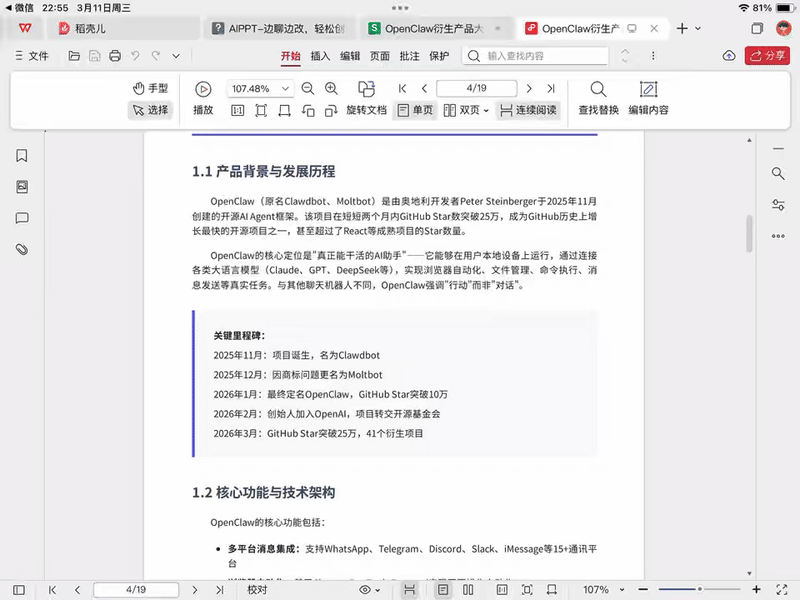Jump to last page in ribbon
The image size is (800, 600).
[x=551, y=89]
